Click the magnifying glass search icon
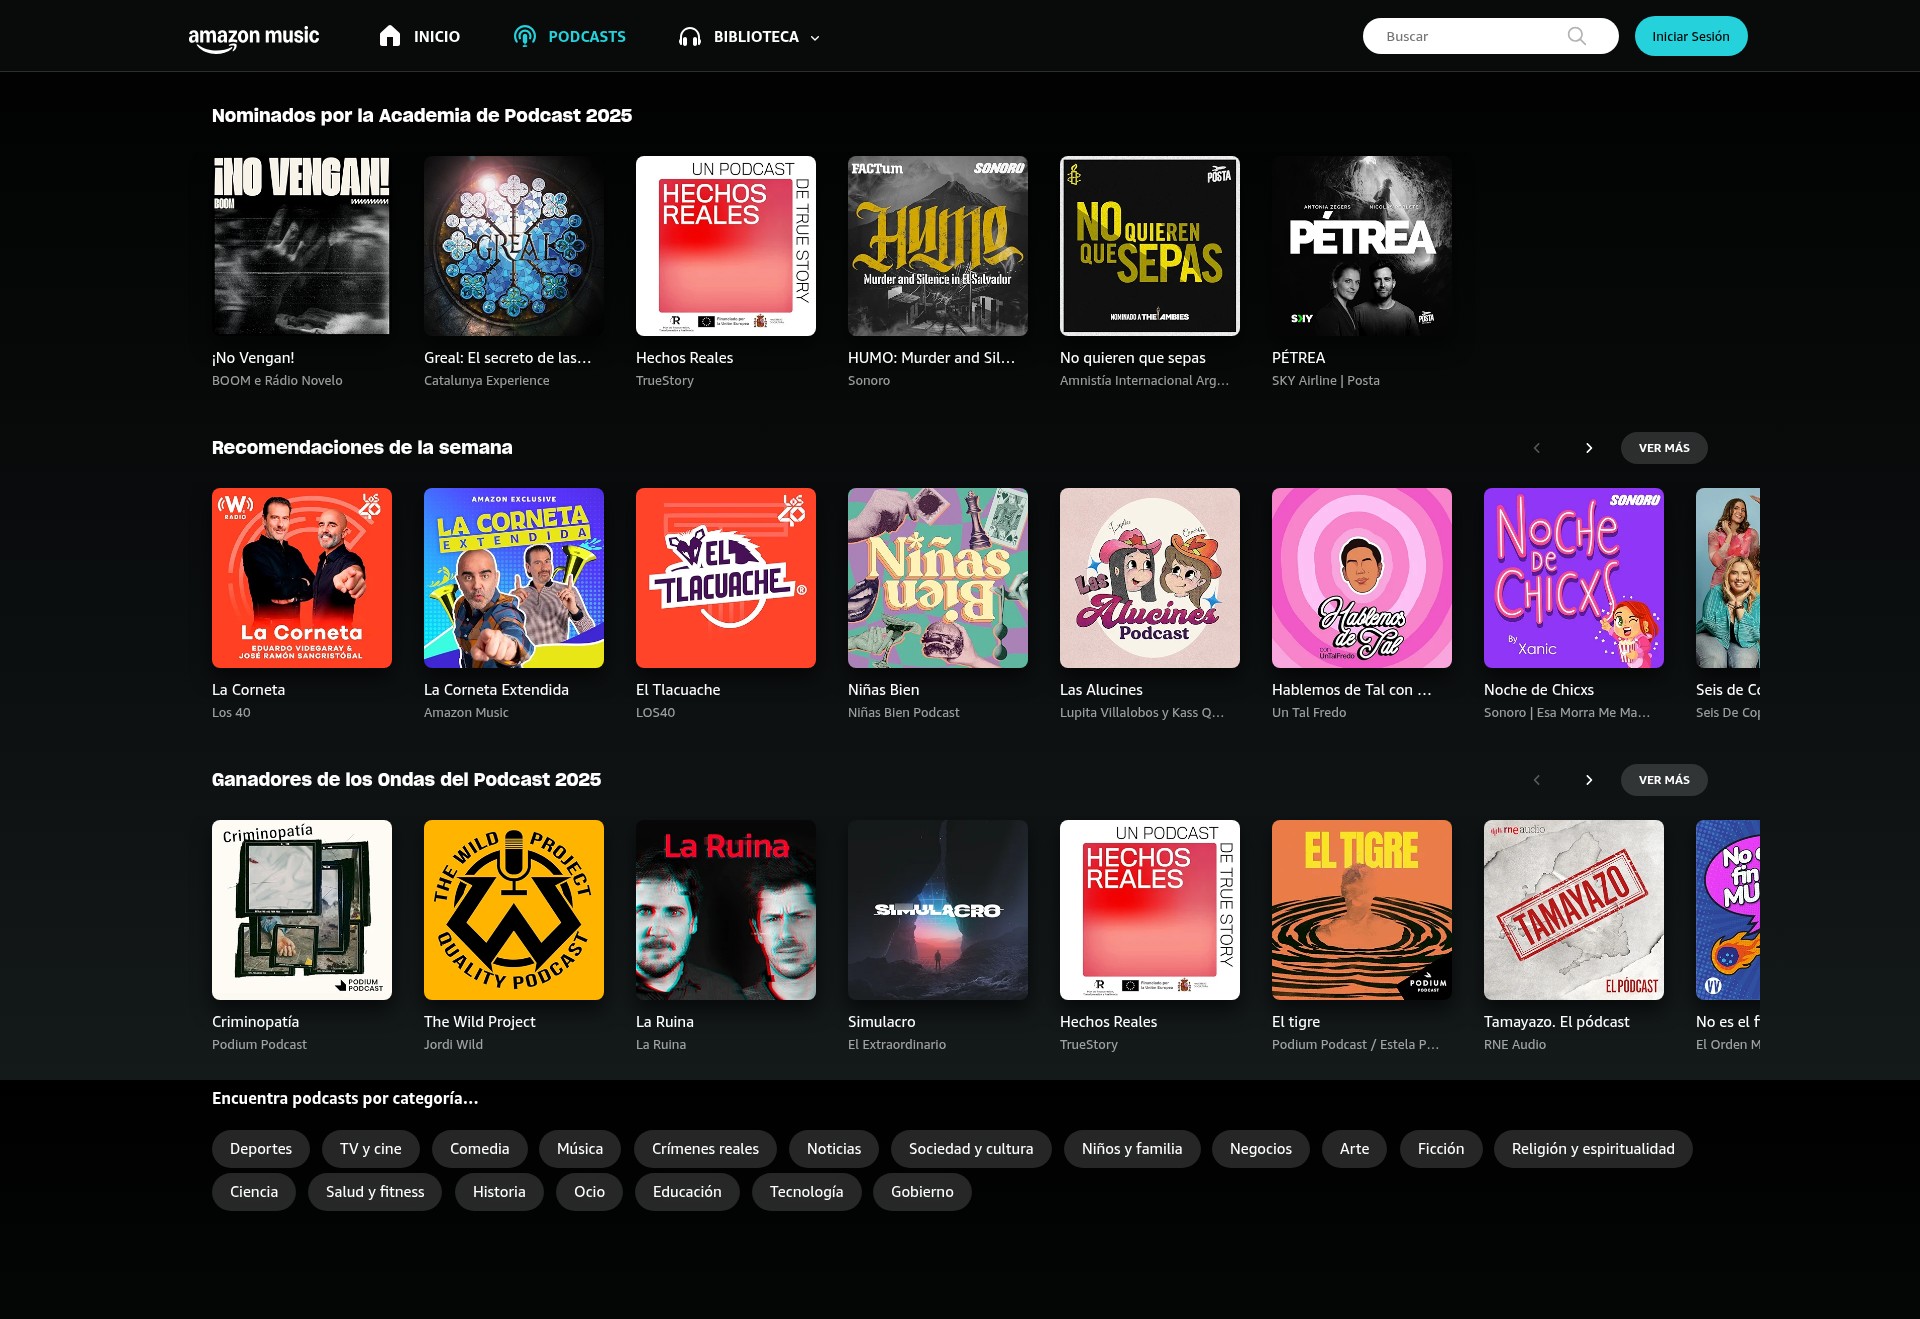Image resolution: width=1920 pixels, height=1319 pixels. (x=1577, y=36)
